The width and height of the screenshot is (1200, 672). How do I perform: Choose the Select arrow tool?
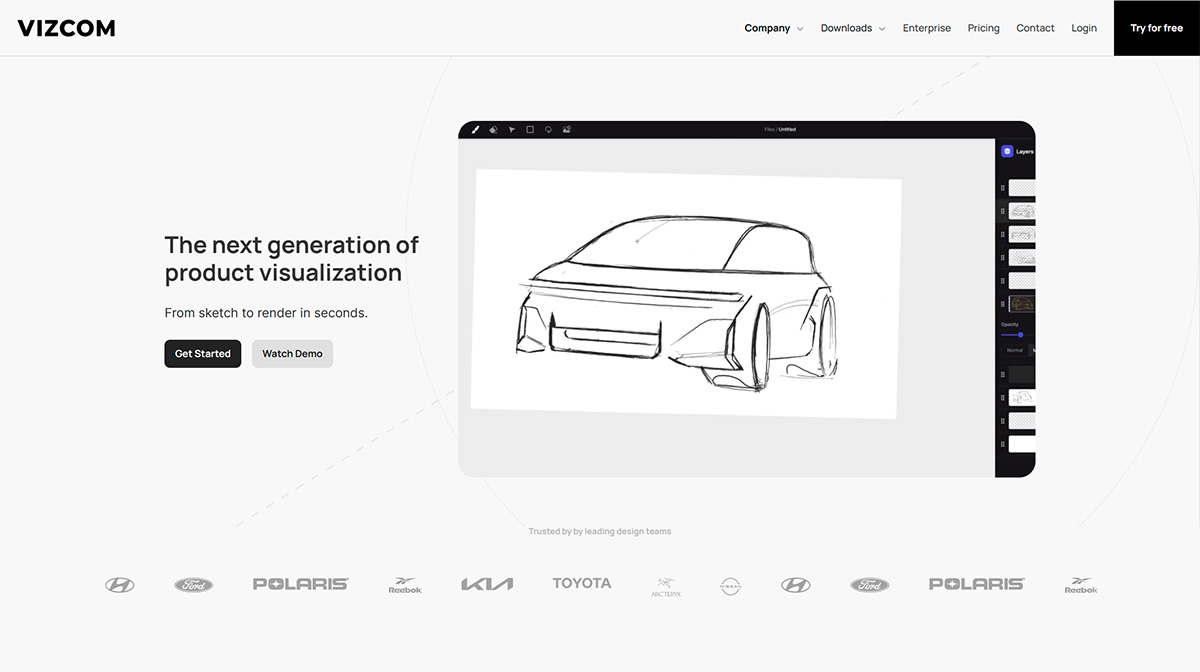point(512,129)
